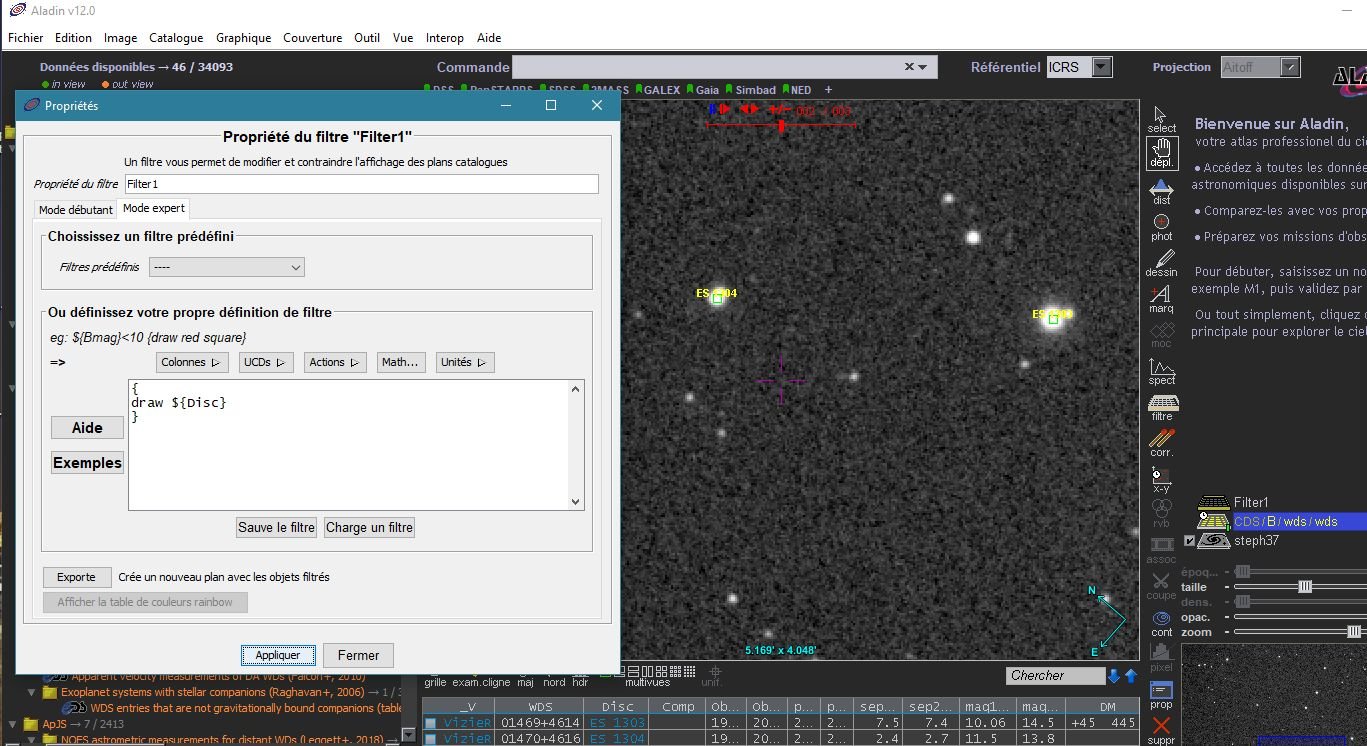
Task: Open the 'Colonnes' column list button
Action: 192,362
